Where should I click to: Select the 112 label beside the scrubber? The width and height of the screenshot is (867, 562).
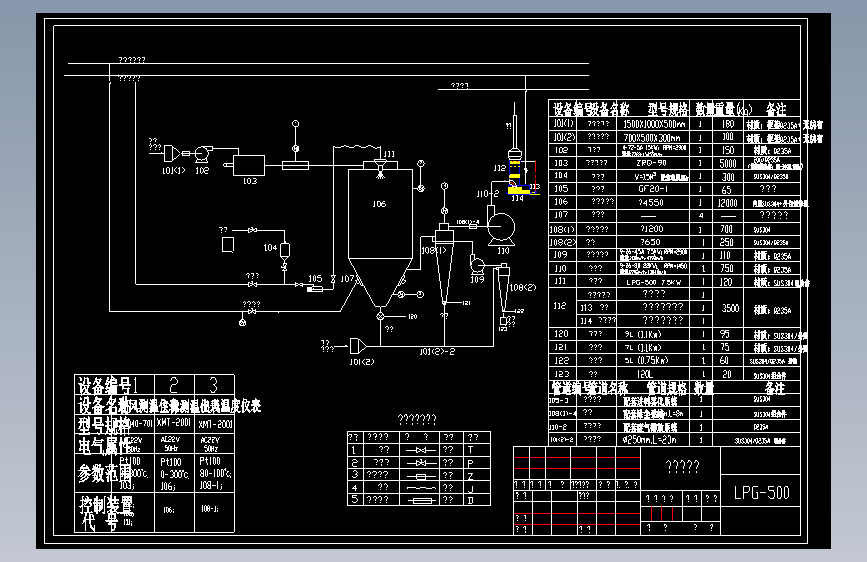[499, 168]
